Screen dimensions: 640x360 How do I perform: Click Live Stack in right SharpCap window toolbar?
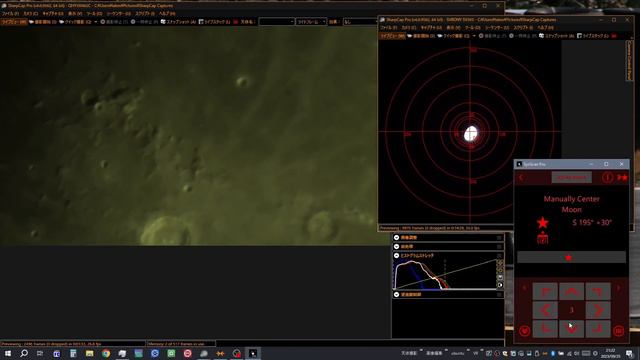tap(593, 36)
